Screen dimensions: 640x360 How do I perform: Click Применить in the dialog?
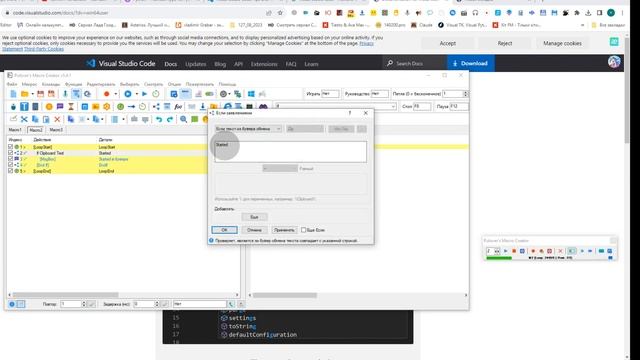tap(284, 230)
